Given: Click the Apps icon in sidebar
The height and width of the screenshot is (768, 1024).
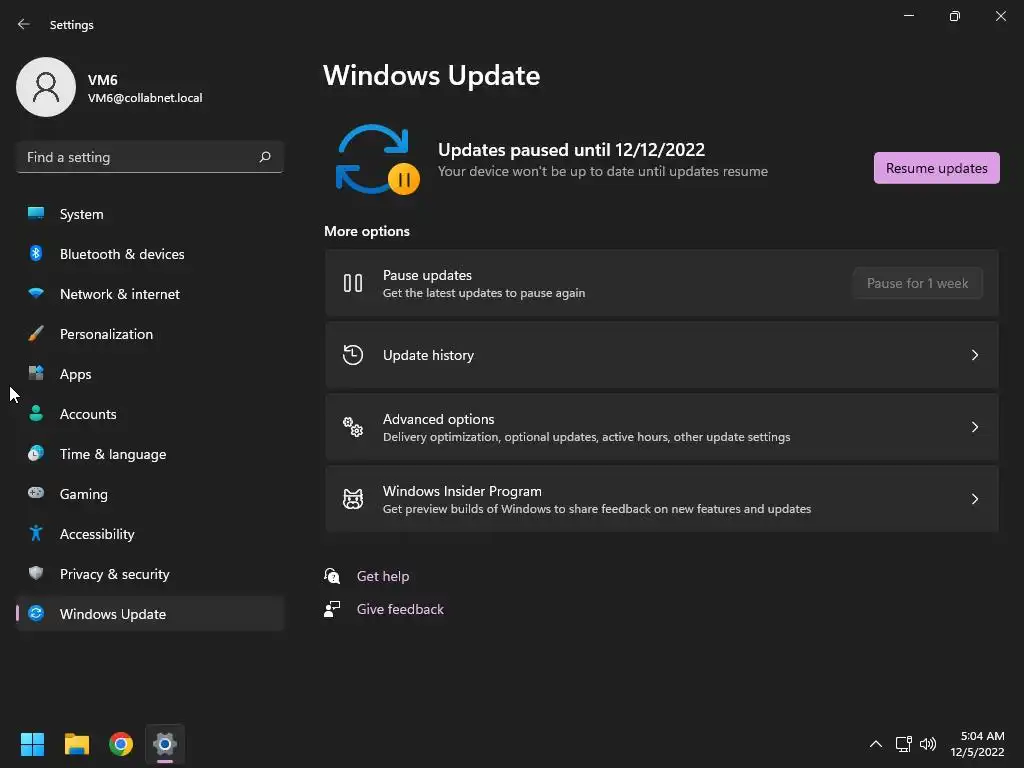Looking at the screenshot, I should 36,374.
